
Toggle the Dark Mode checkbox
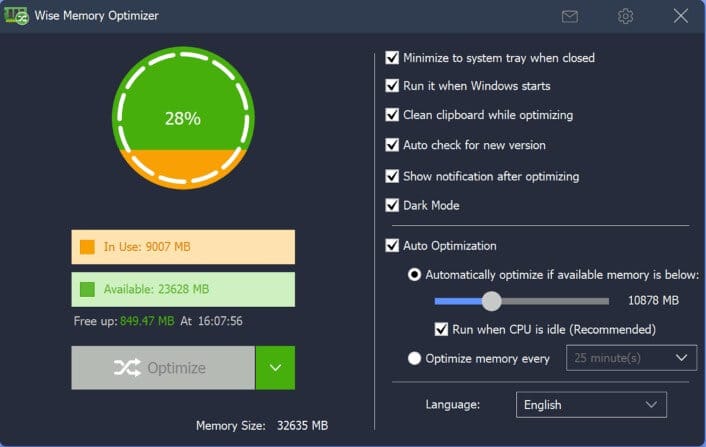click(x=392, y=205)
